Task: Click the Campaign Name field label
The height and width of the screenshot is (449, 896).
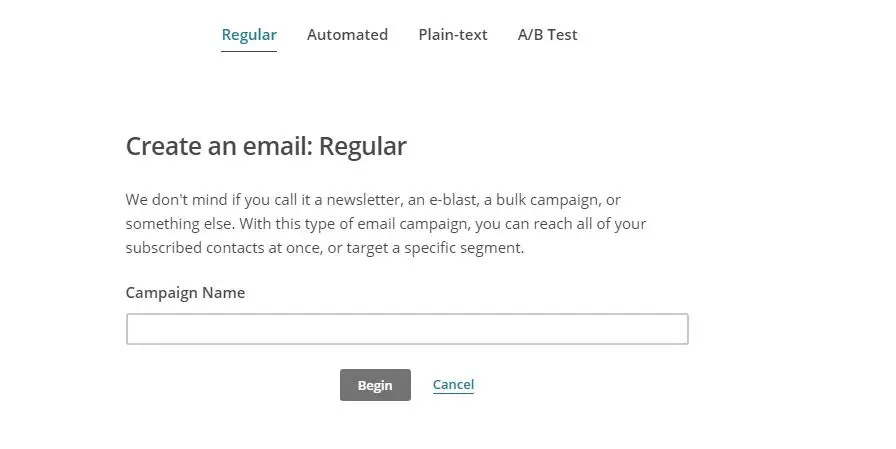Action: 185,293
